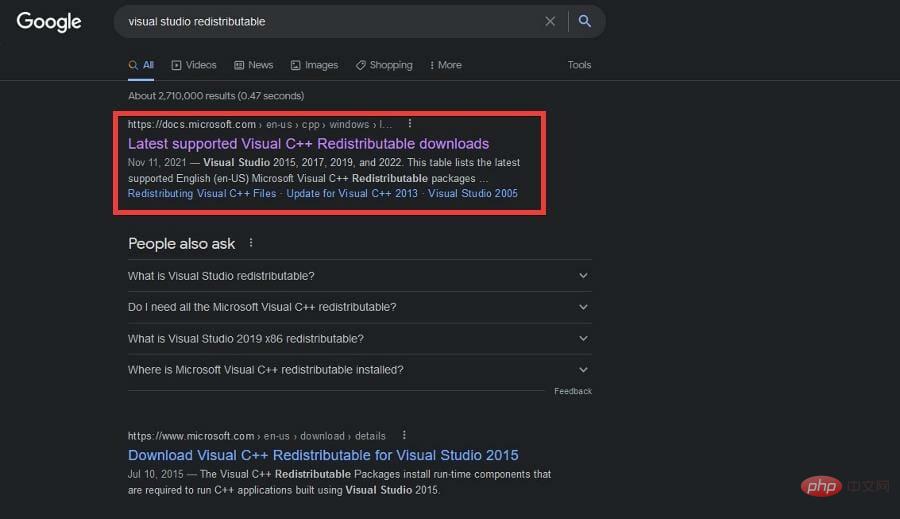Click the Google logo

point(49,21)
